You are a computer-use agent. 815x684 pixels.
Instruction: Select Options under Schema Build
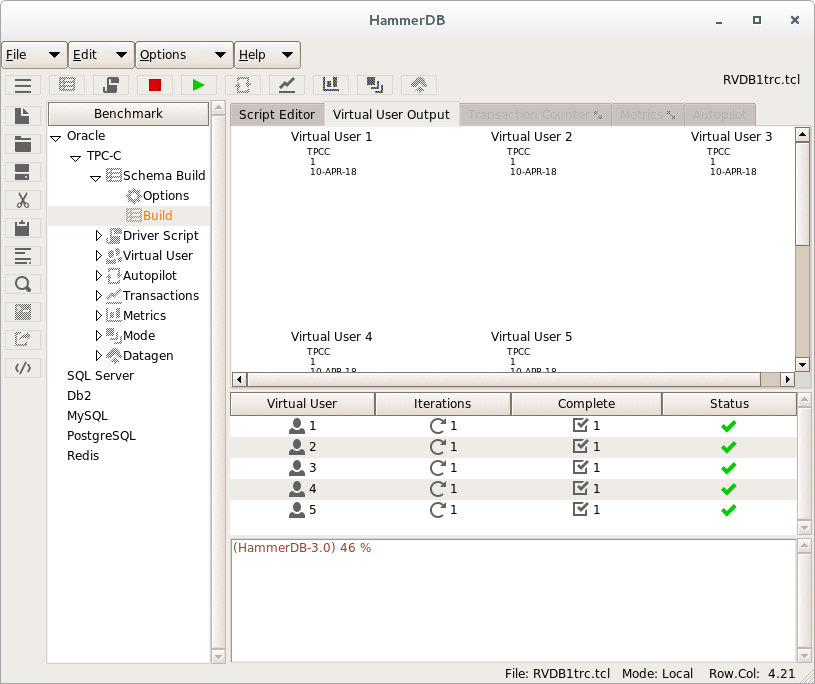[166, 196]
